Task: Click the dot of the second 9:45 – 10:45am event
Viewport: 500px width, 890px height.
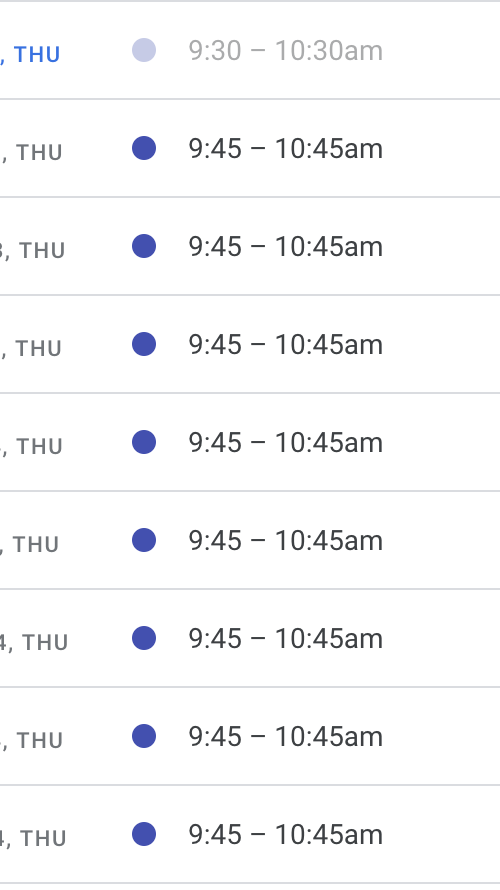Action: pyautogui.click(x=144, y=246)
